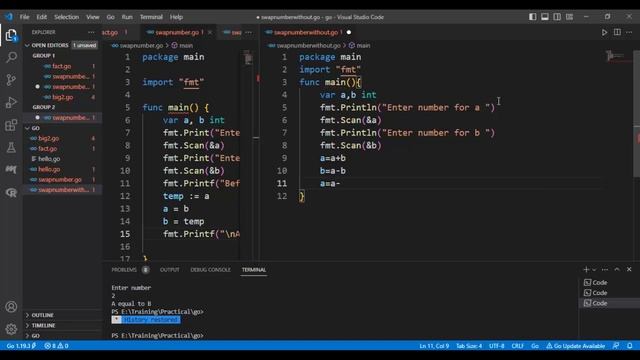
Task: Toggle primary side bar layout icon
Action: coord(533,17)
